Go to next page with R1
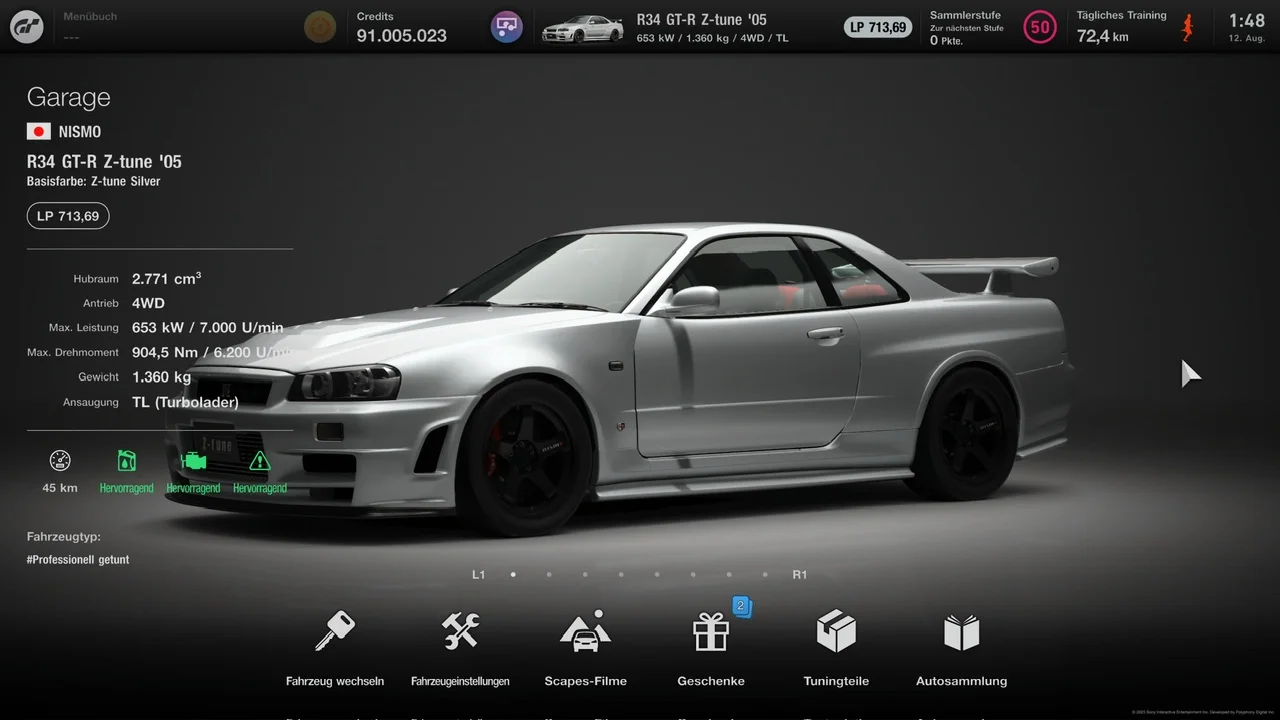Viewport: 1280px width, 720px height. pyautogui.click(x=800, y=575)
